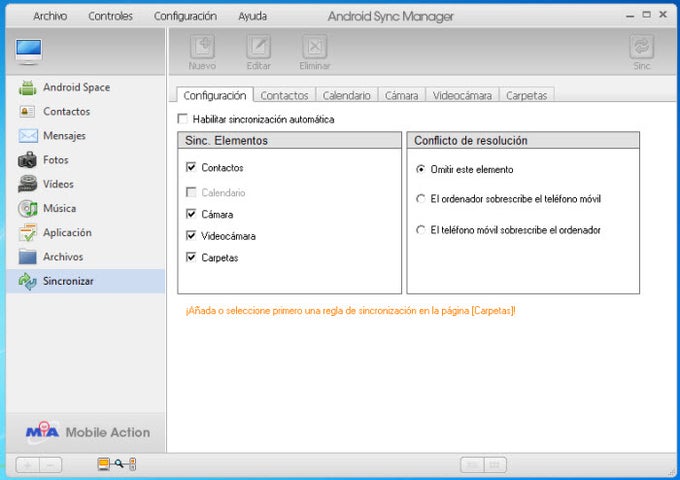Open the Controles menu
This screenshot has height=480, width=680.
(110, 16)
